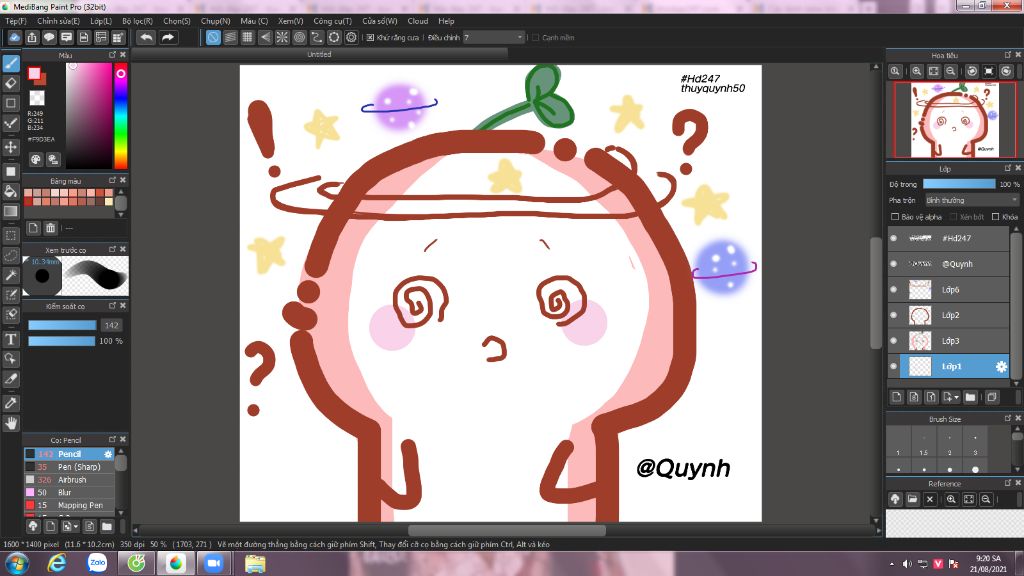Zoom out on the Navigator panel
This screenshot has height=576, width=1024.
tap(951, 71)
